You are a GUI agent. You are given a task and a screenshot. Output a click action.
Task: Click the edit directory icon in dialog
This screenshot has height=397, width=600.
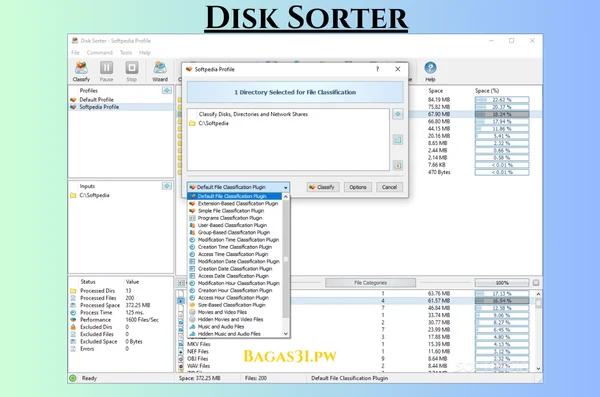[x=398, y=140]
